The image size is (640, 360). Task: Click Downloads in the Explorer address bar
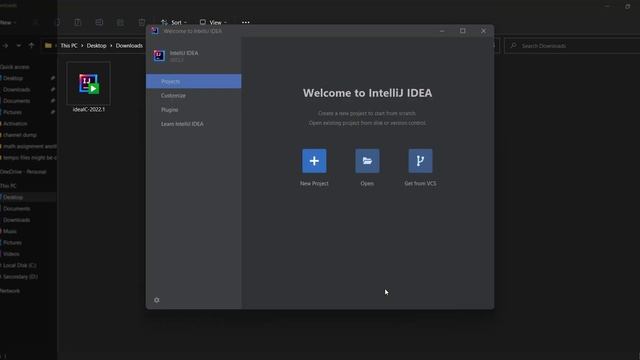point(129,46)
